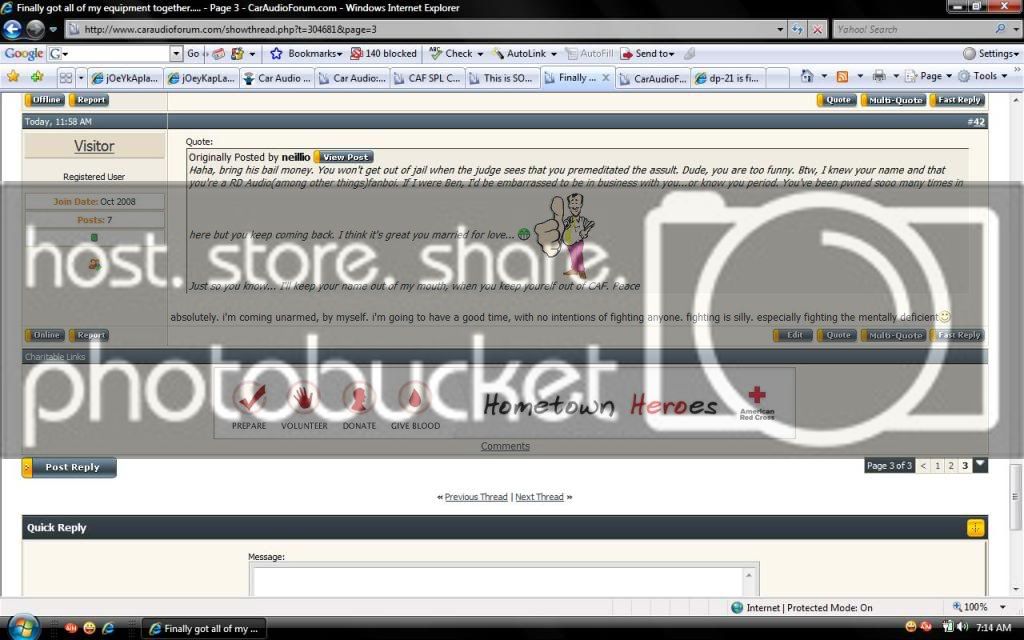This screenshot has width=1024, height=640.
Task: Collapse the Quick Reply panel
Action: (975, 528)
